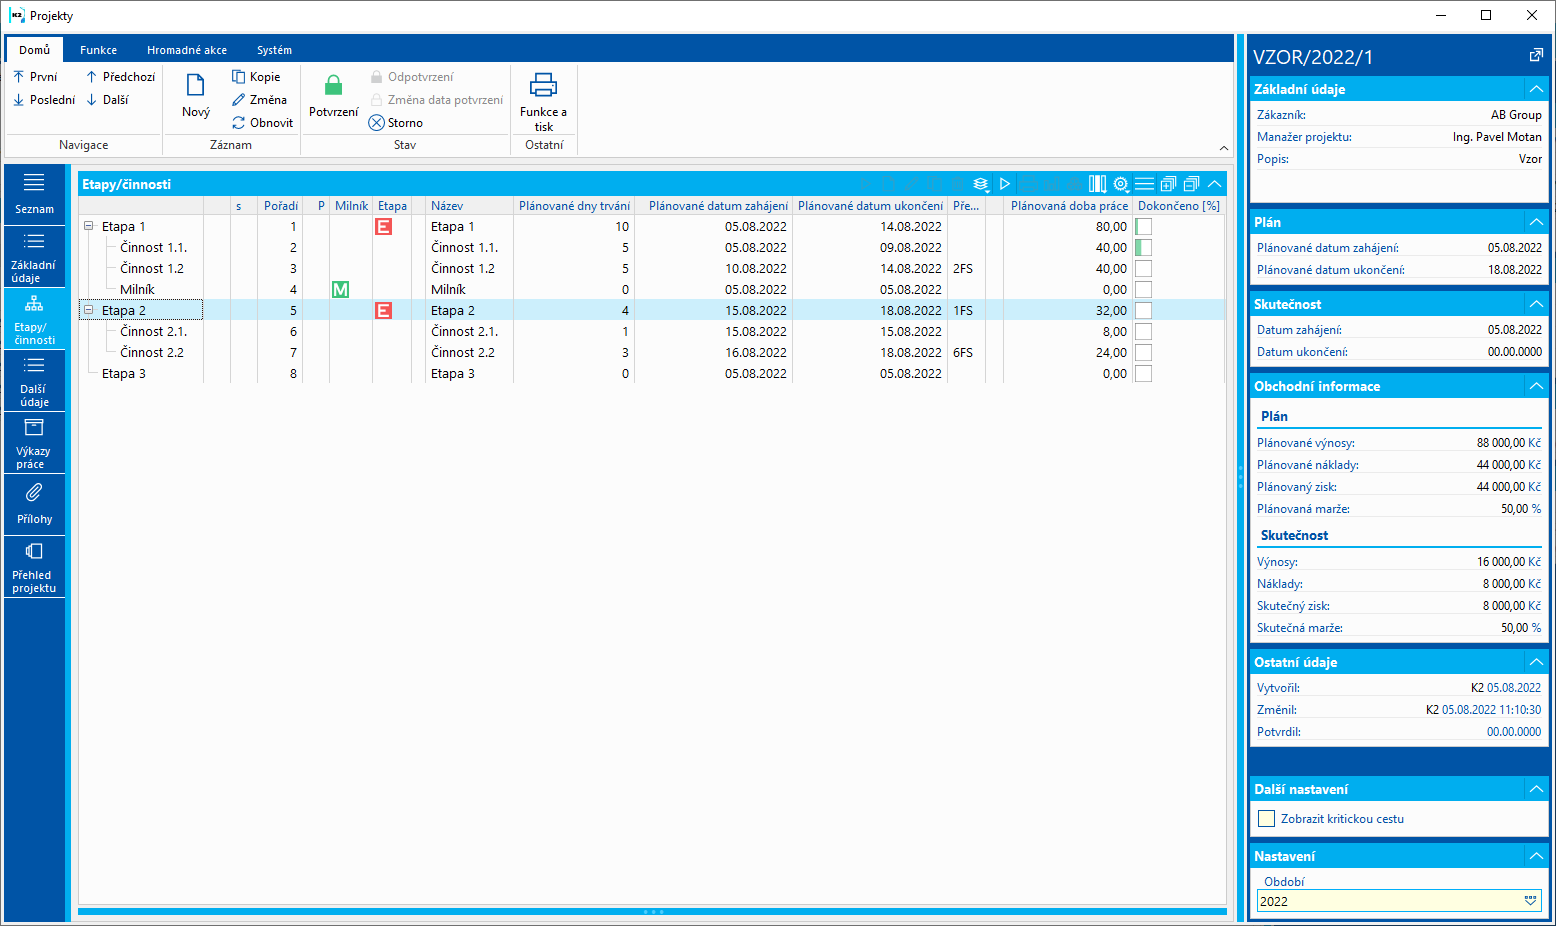This screenshot has width=1556, height=926.
Task: Select the Činnost 2.2 tree row
Action: coord(152,353)
